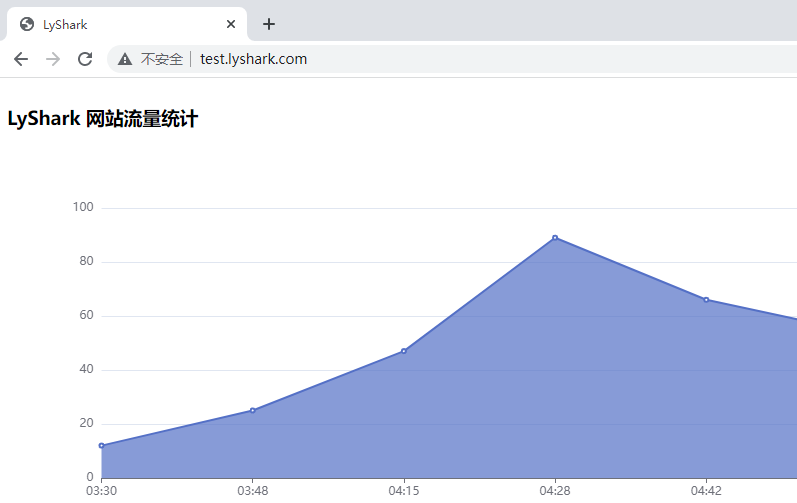Select the peak data point at 04:28

point(555,238)
